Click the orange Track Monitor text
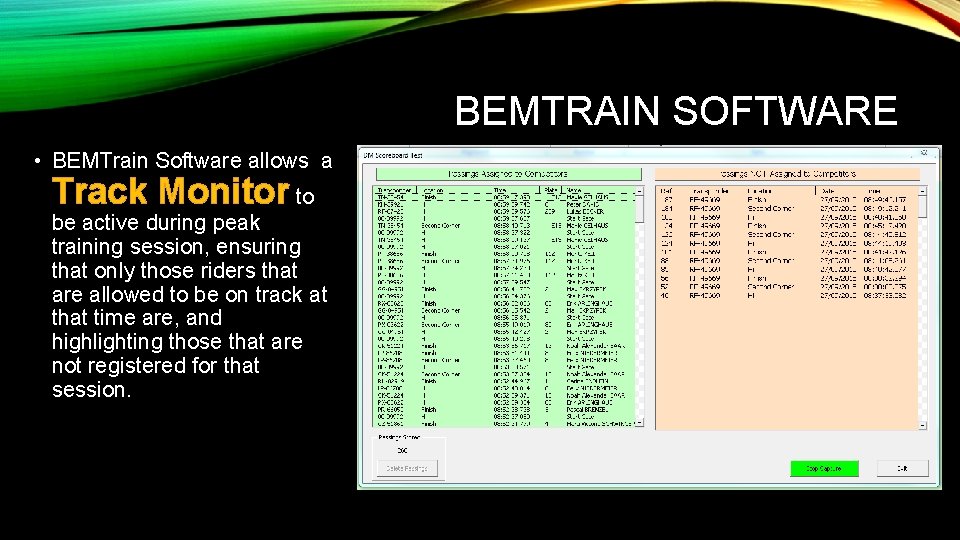This screenshot has width=960, height=540. coord(170,190)
